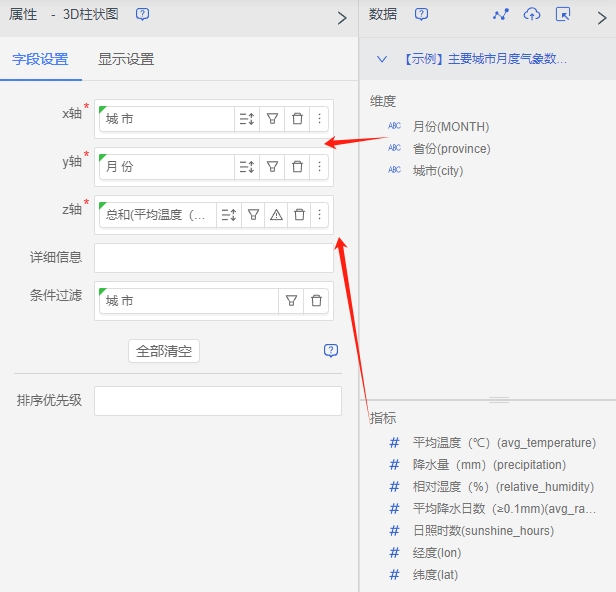The height and width of the screenshot is (592, 616).
Task: Click the 全部清空 button
Action: tap(164, 351)
